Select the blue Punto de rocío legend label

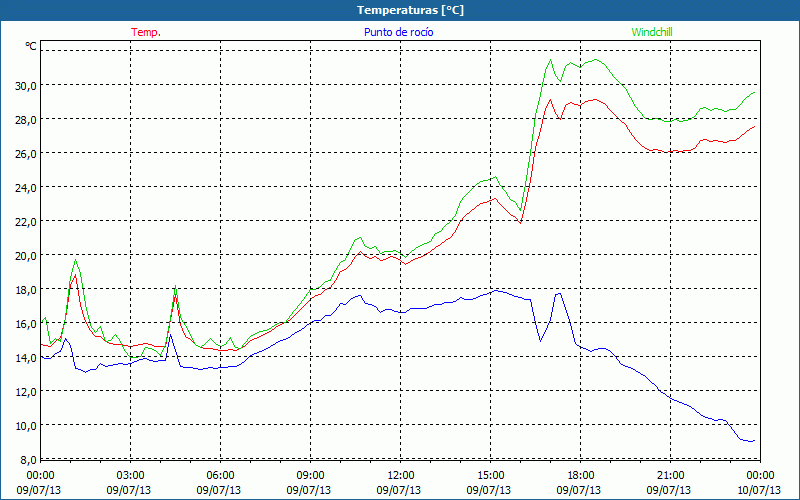coord(398,32)
